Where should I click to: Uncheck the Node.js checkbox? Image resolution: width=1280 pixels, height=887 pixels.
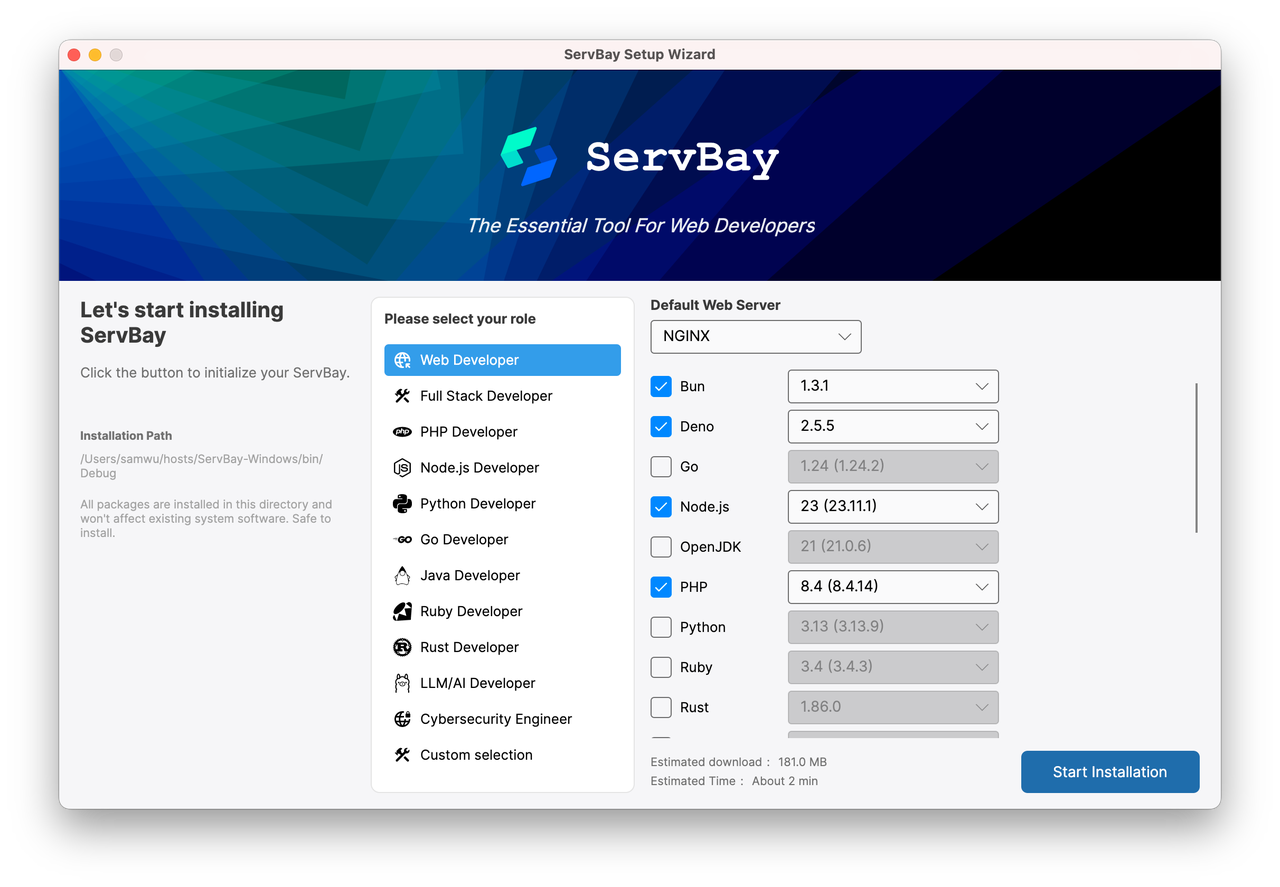click(x=661, y=506)
